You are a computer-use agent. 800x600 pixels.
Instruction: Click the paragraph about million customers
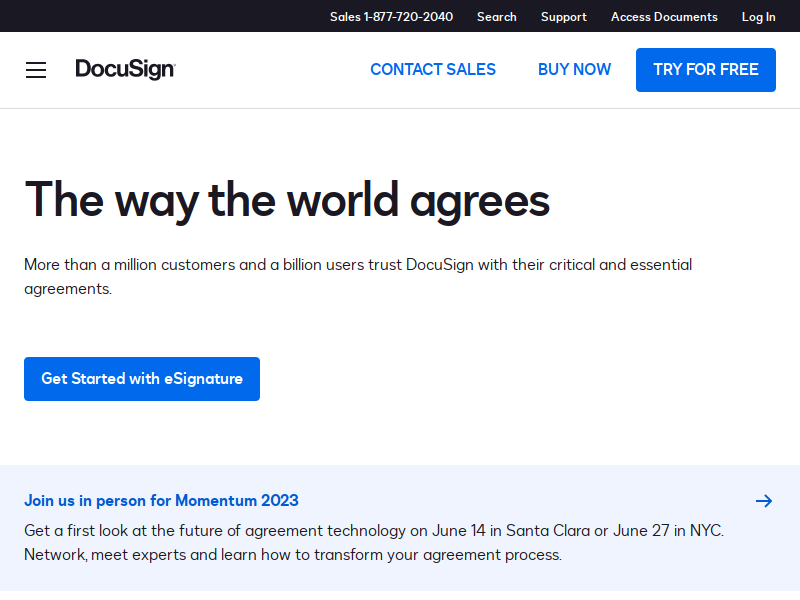pos(358,277)
